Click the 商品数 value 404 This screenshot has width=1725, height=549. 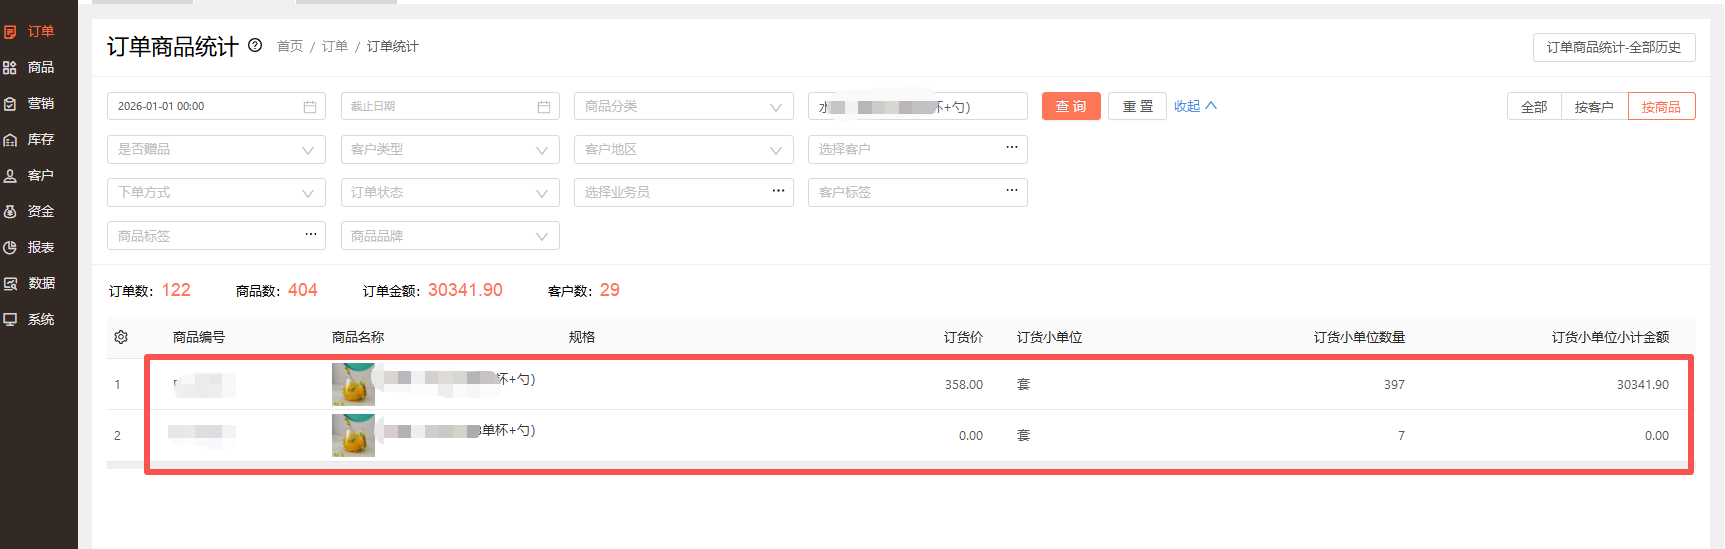click(302, 290)
